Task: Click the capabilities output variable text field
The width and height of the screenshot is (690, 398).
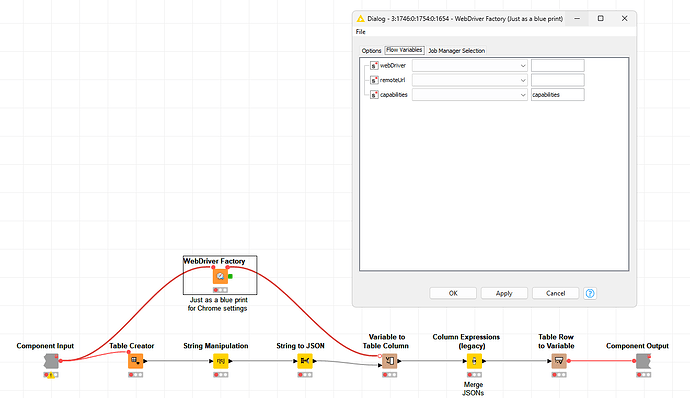Action: [x=558, y=95]
